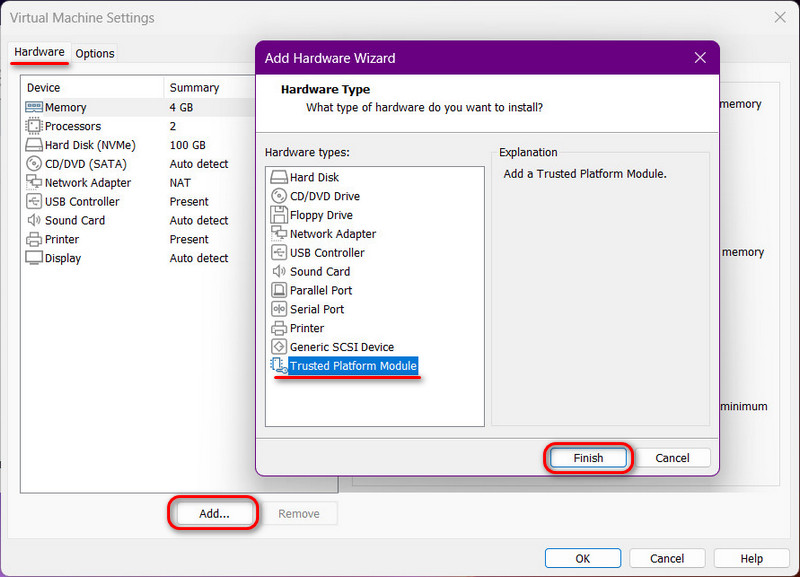Click the 'NAT' network adapter summary
The height and width of the screenshot is (577, 800).
coord(180,183)
